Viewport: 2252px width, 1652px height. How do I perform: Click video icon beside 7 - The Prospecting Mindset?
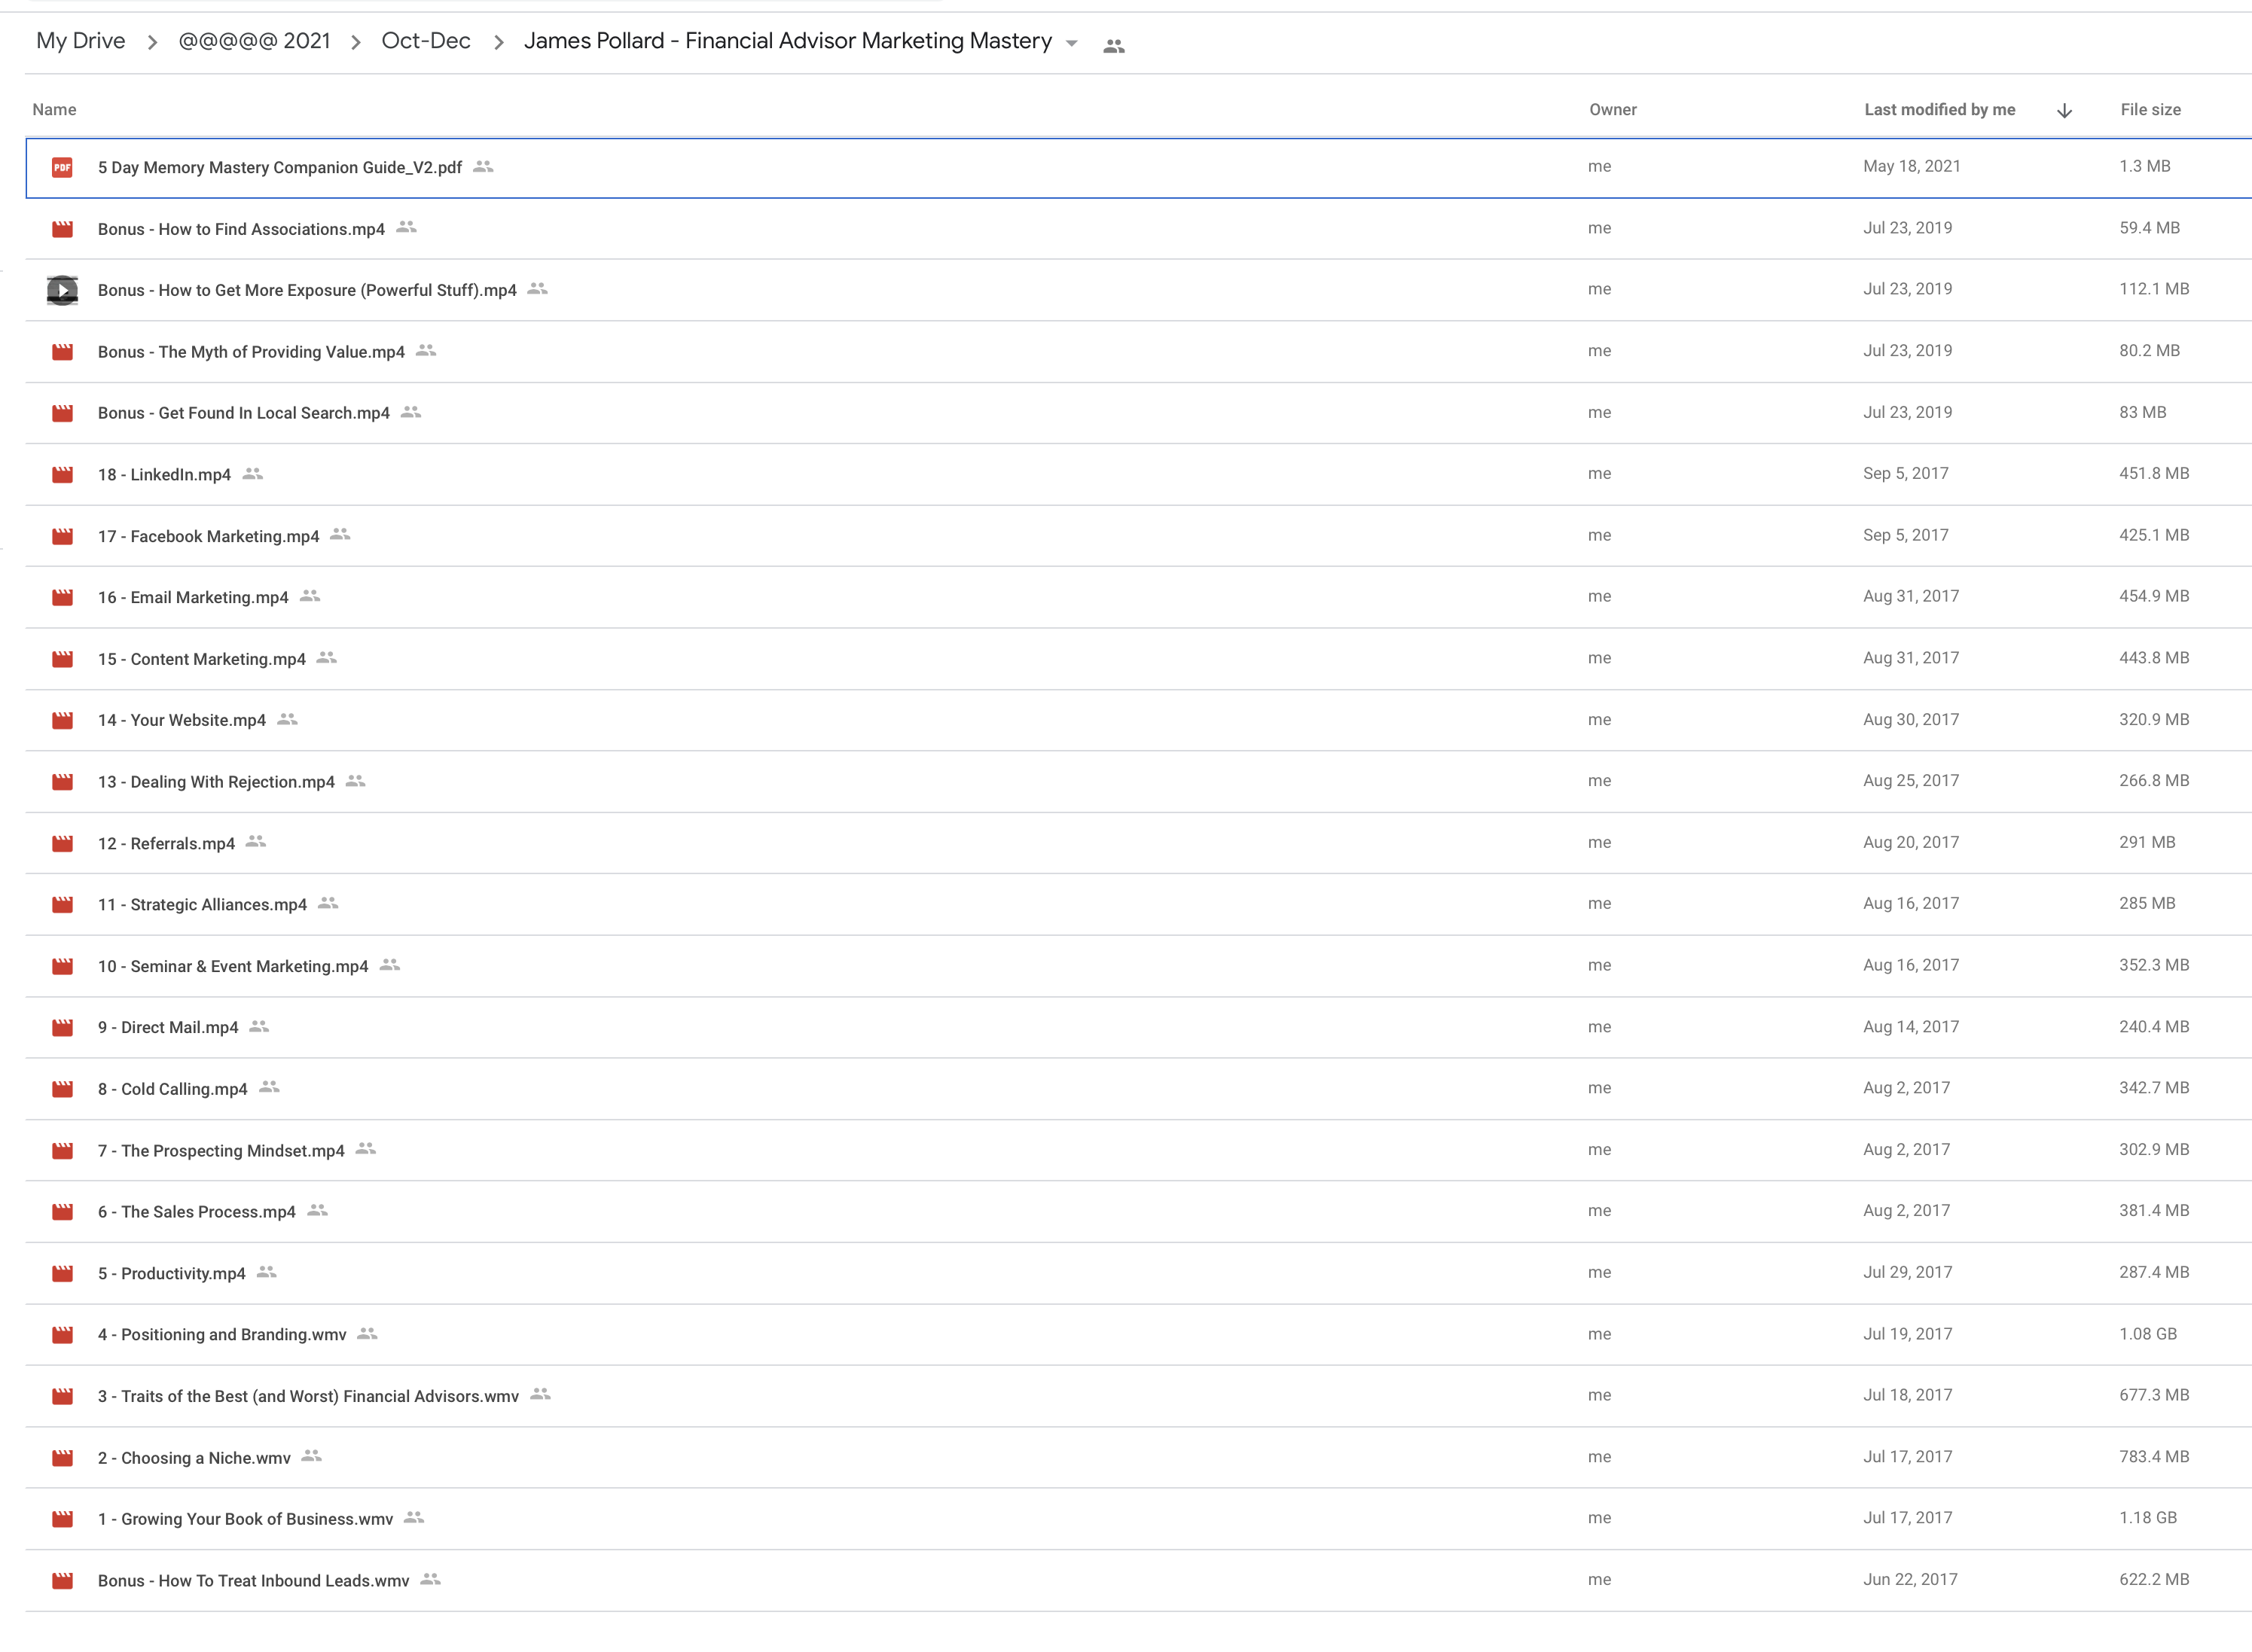62,1150
